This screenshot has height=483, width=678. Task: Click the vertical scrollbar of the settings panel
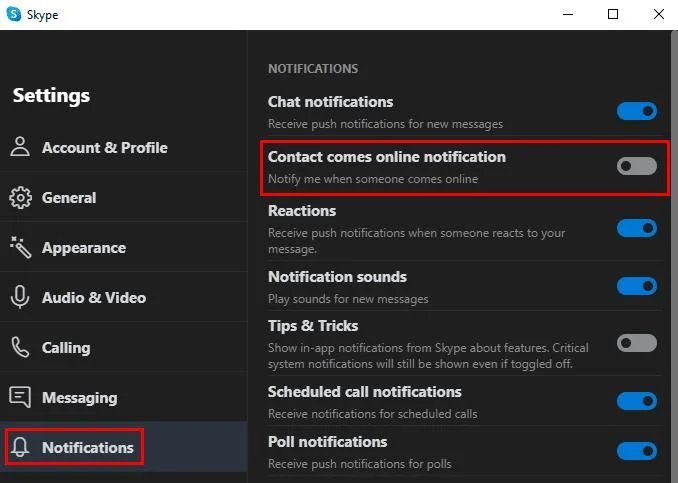674,256
